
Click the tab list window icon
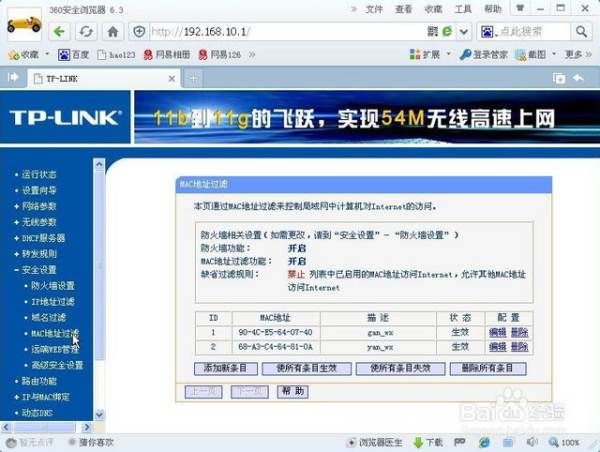click(559, 78)
